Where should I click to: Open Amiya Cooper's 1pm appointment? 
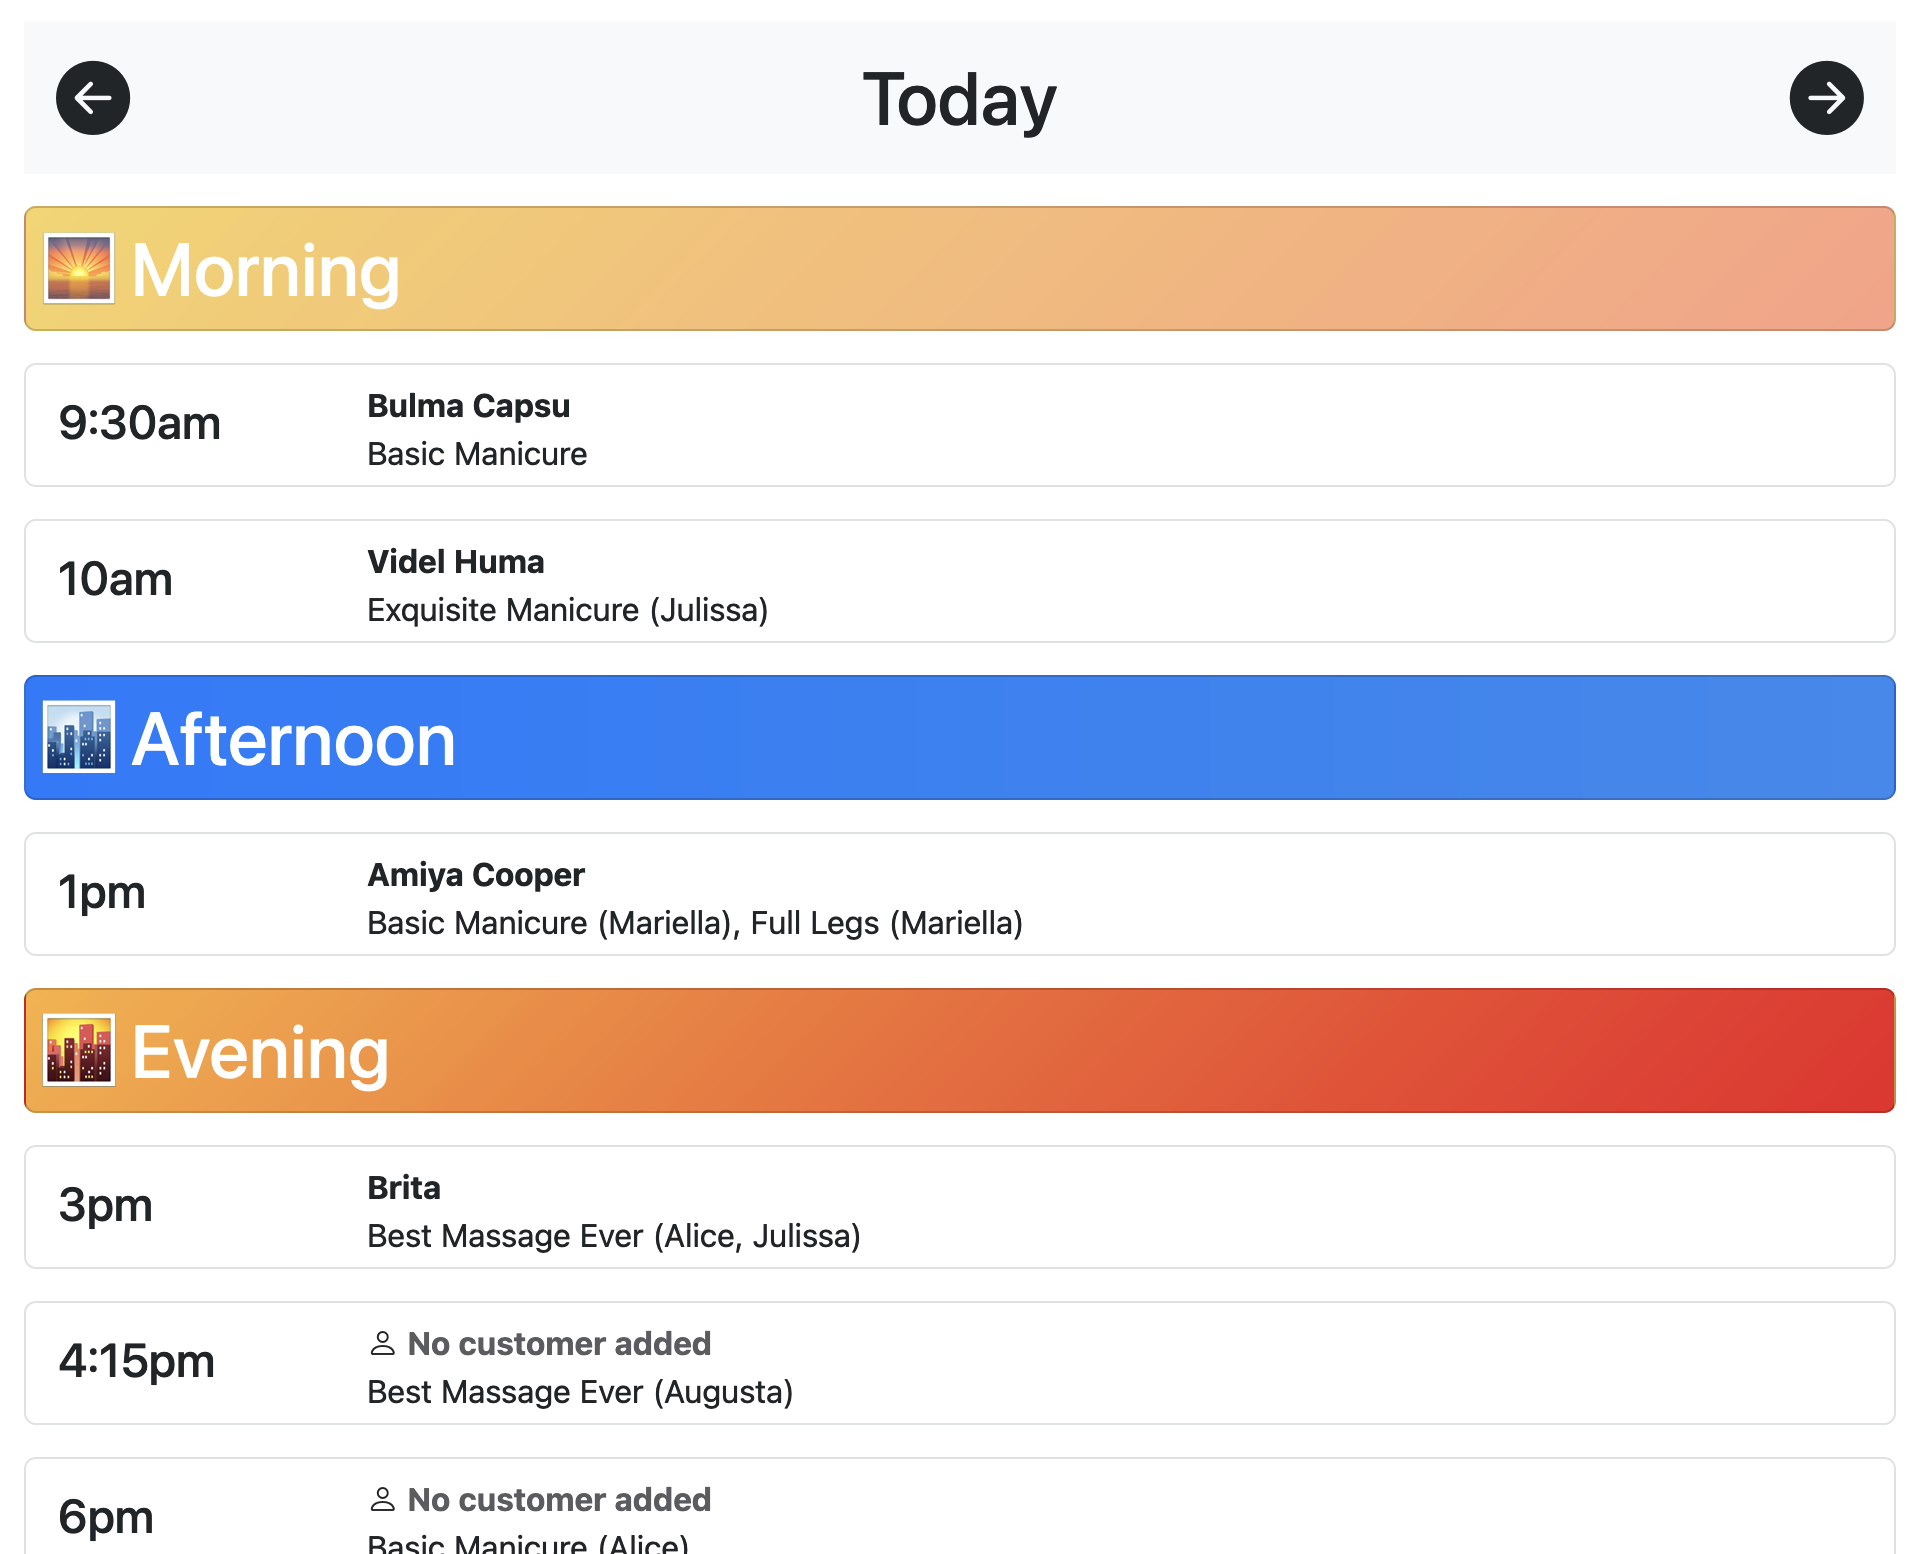(x=960, y=895)
